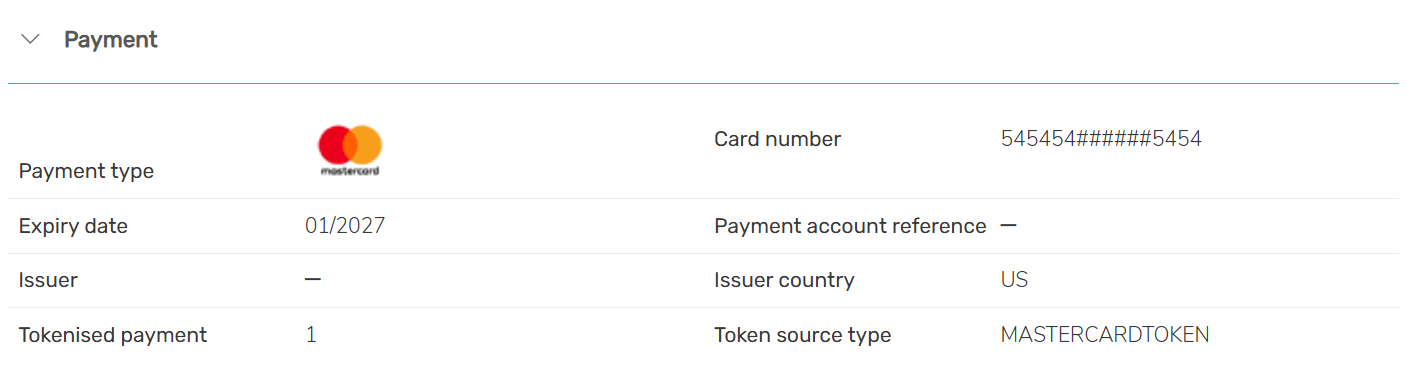Click the Card number label
Screen dimensions: 1407x384
777,139
